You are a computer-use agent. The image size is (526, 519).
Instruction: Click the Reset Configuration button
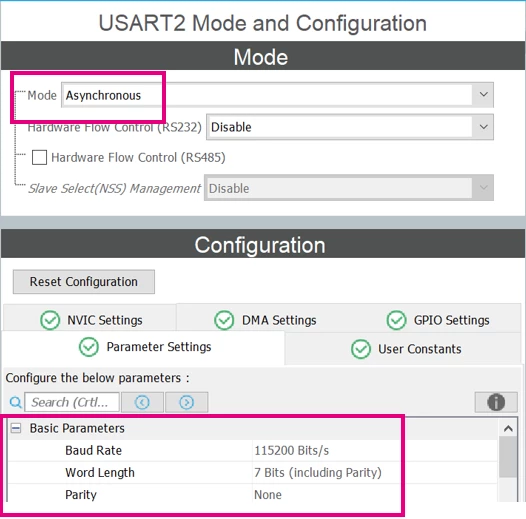point(84,282)
